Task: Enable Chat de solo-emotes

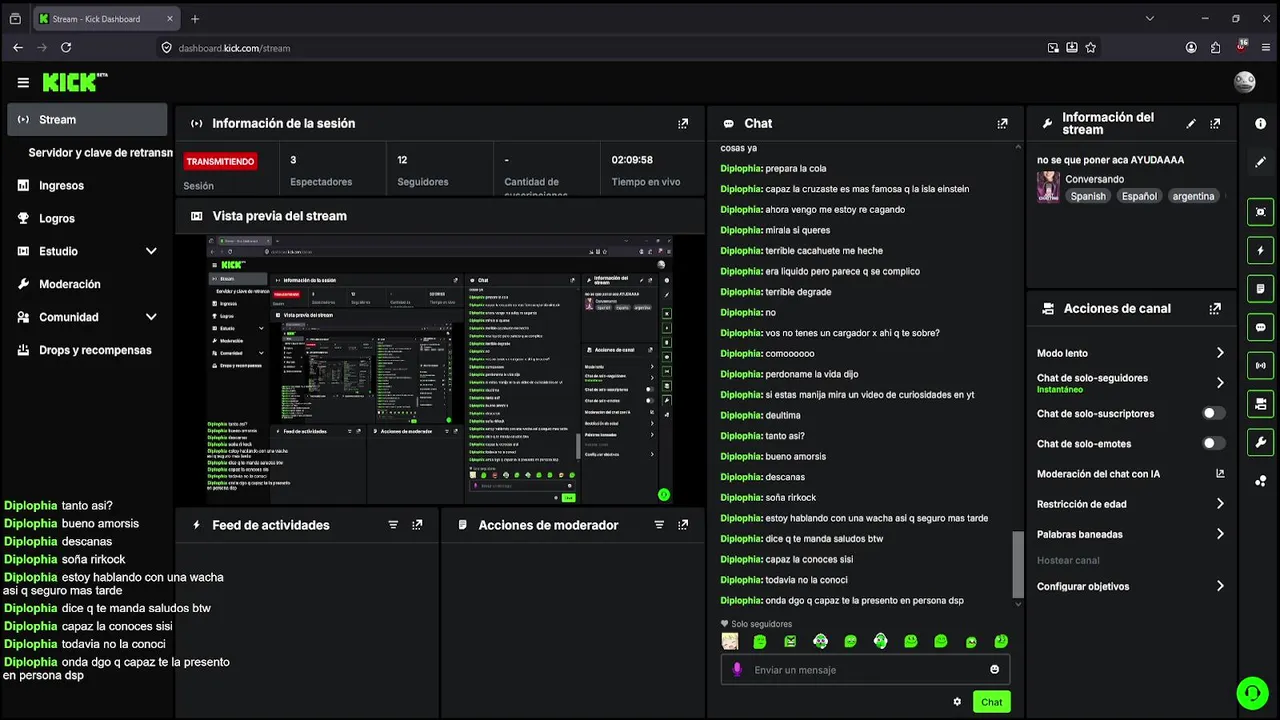Action: pyautogui.click(x=1213, y=443)
